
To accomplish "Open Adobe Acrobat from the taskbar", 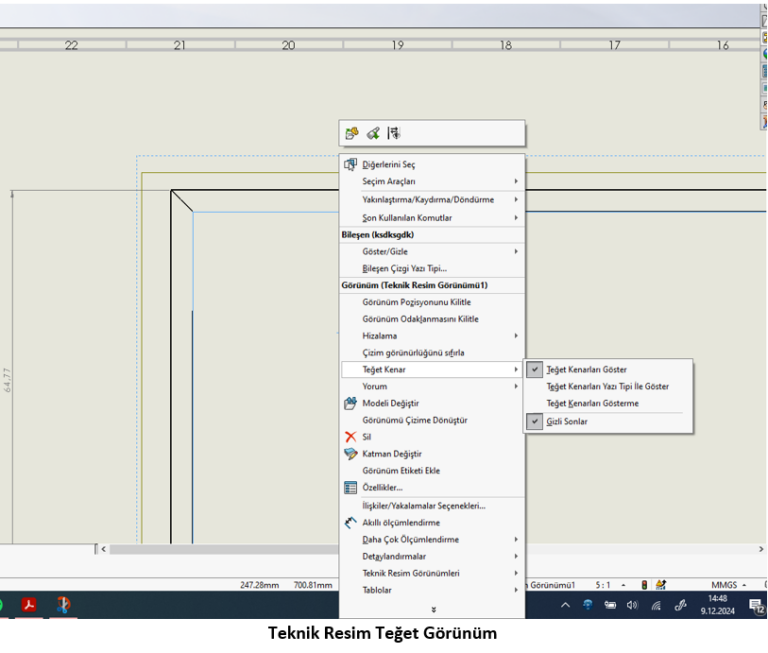I will 30,604.
